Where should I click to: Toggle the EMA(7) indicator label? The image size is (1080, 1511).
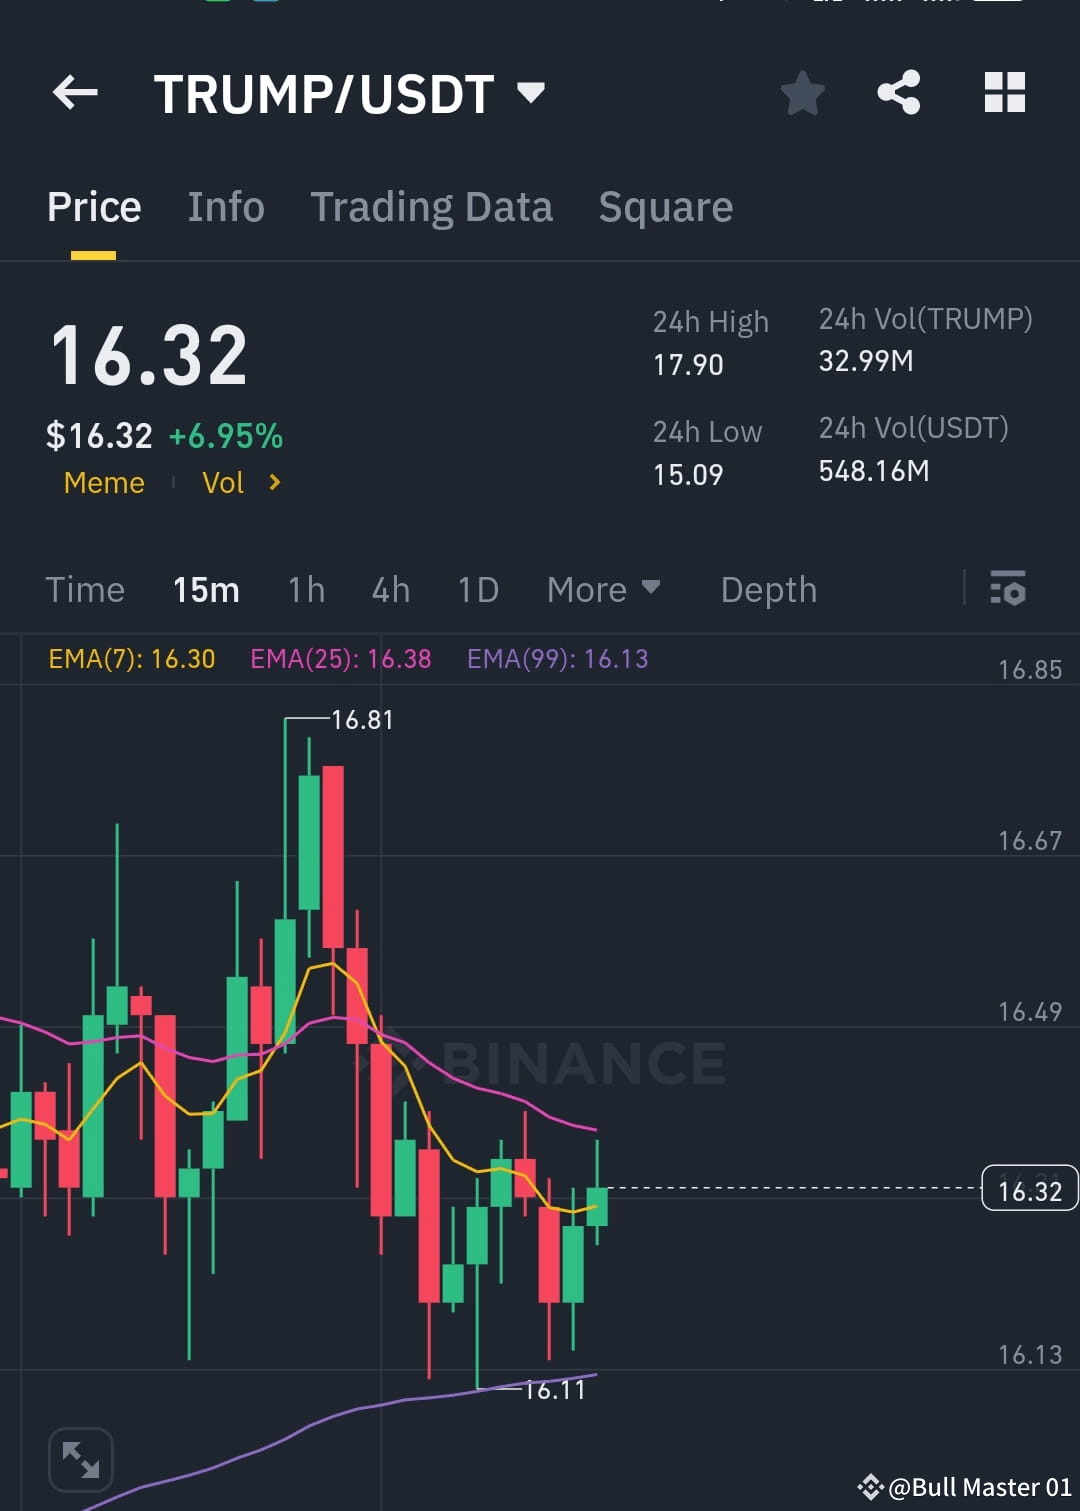coord(132,659)
